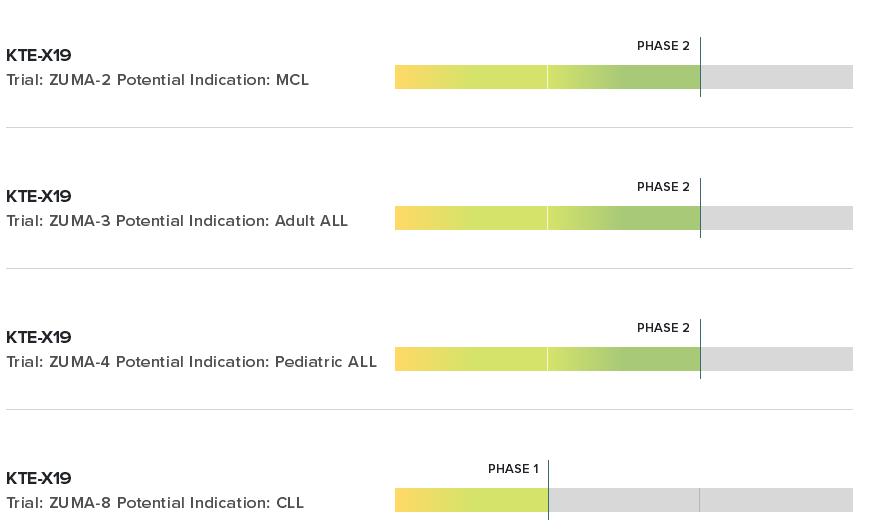Image resolution: width=871 pixels, height=531 pixels.
Task: Open the KTE-X19 heading above ZUMA-4 trial
Action: pyautogui.click(x=39, y=337)
